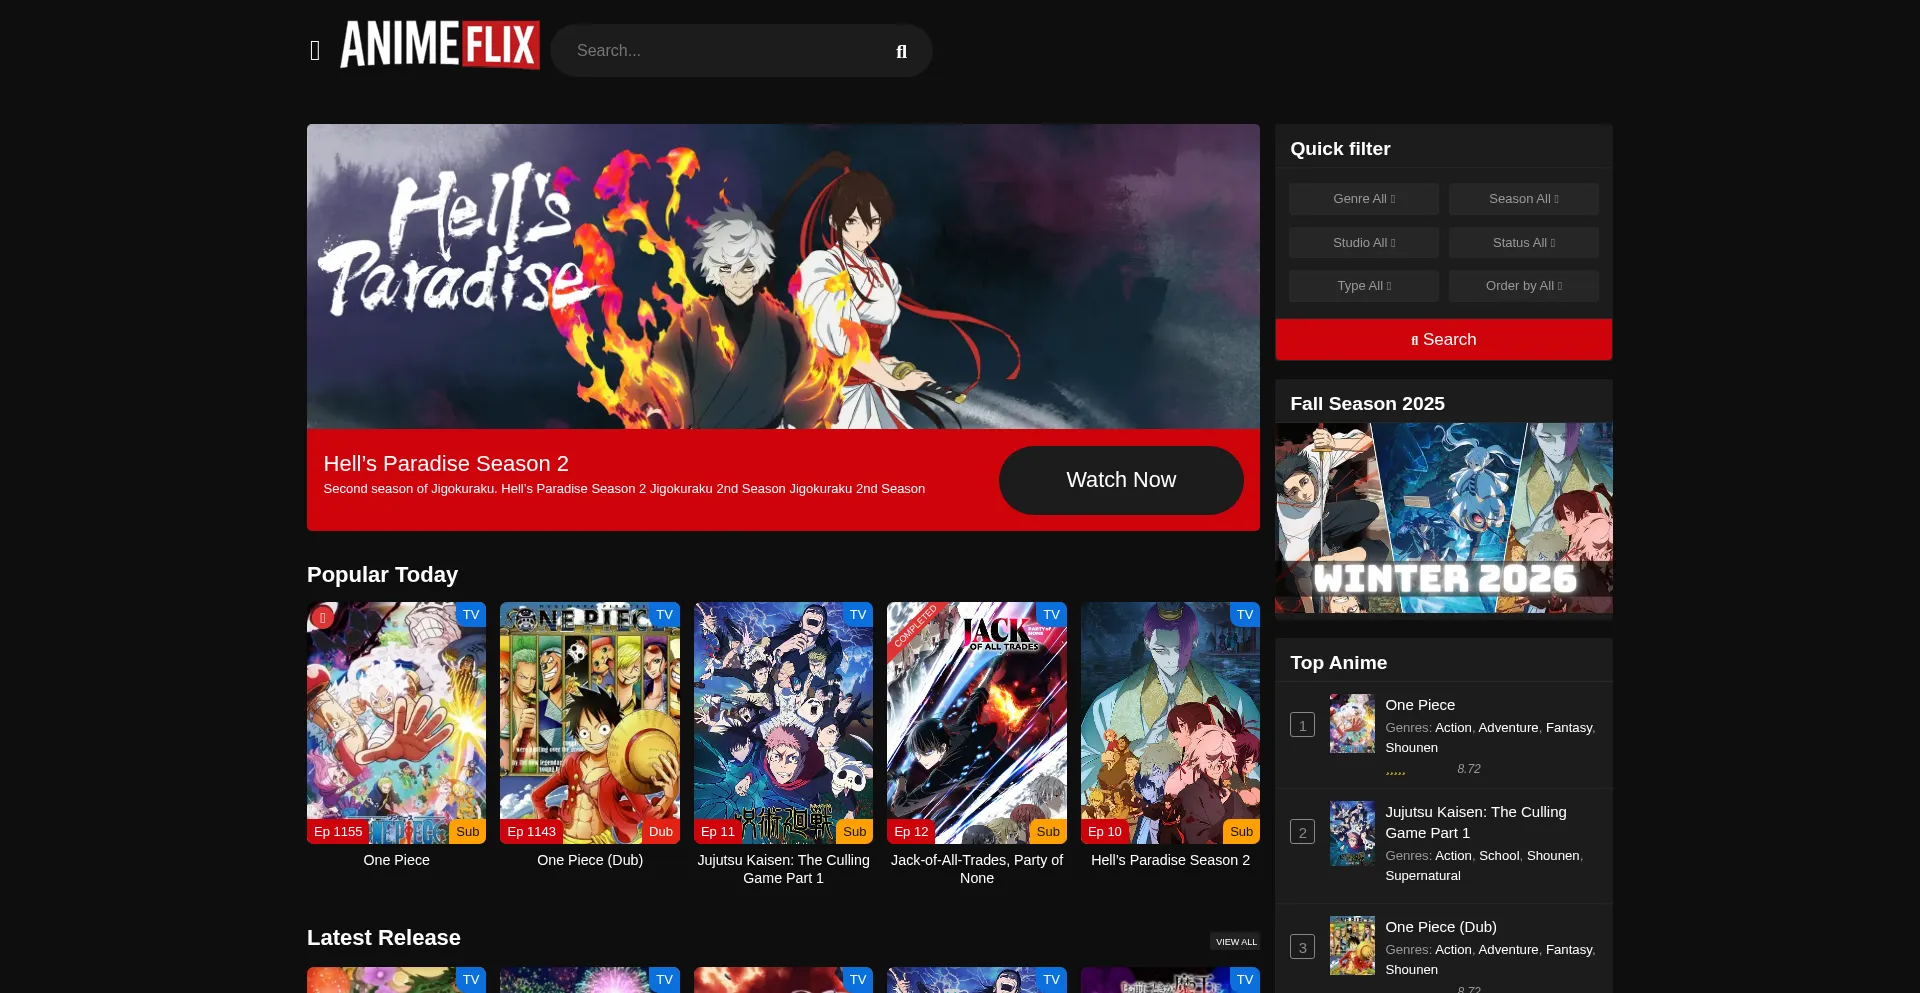Open the Season All dropdown
This screenshot has width=1920, height=993.
(1523, 199)
